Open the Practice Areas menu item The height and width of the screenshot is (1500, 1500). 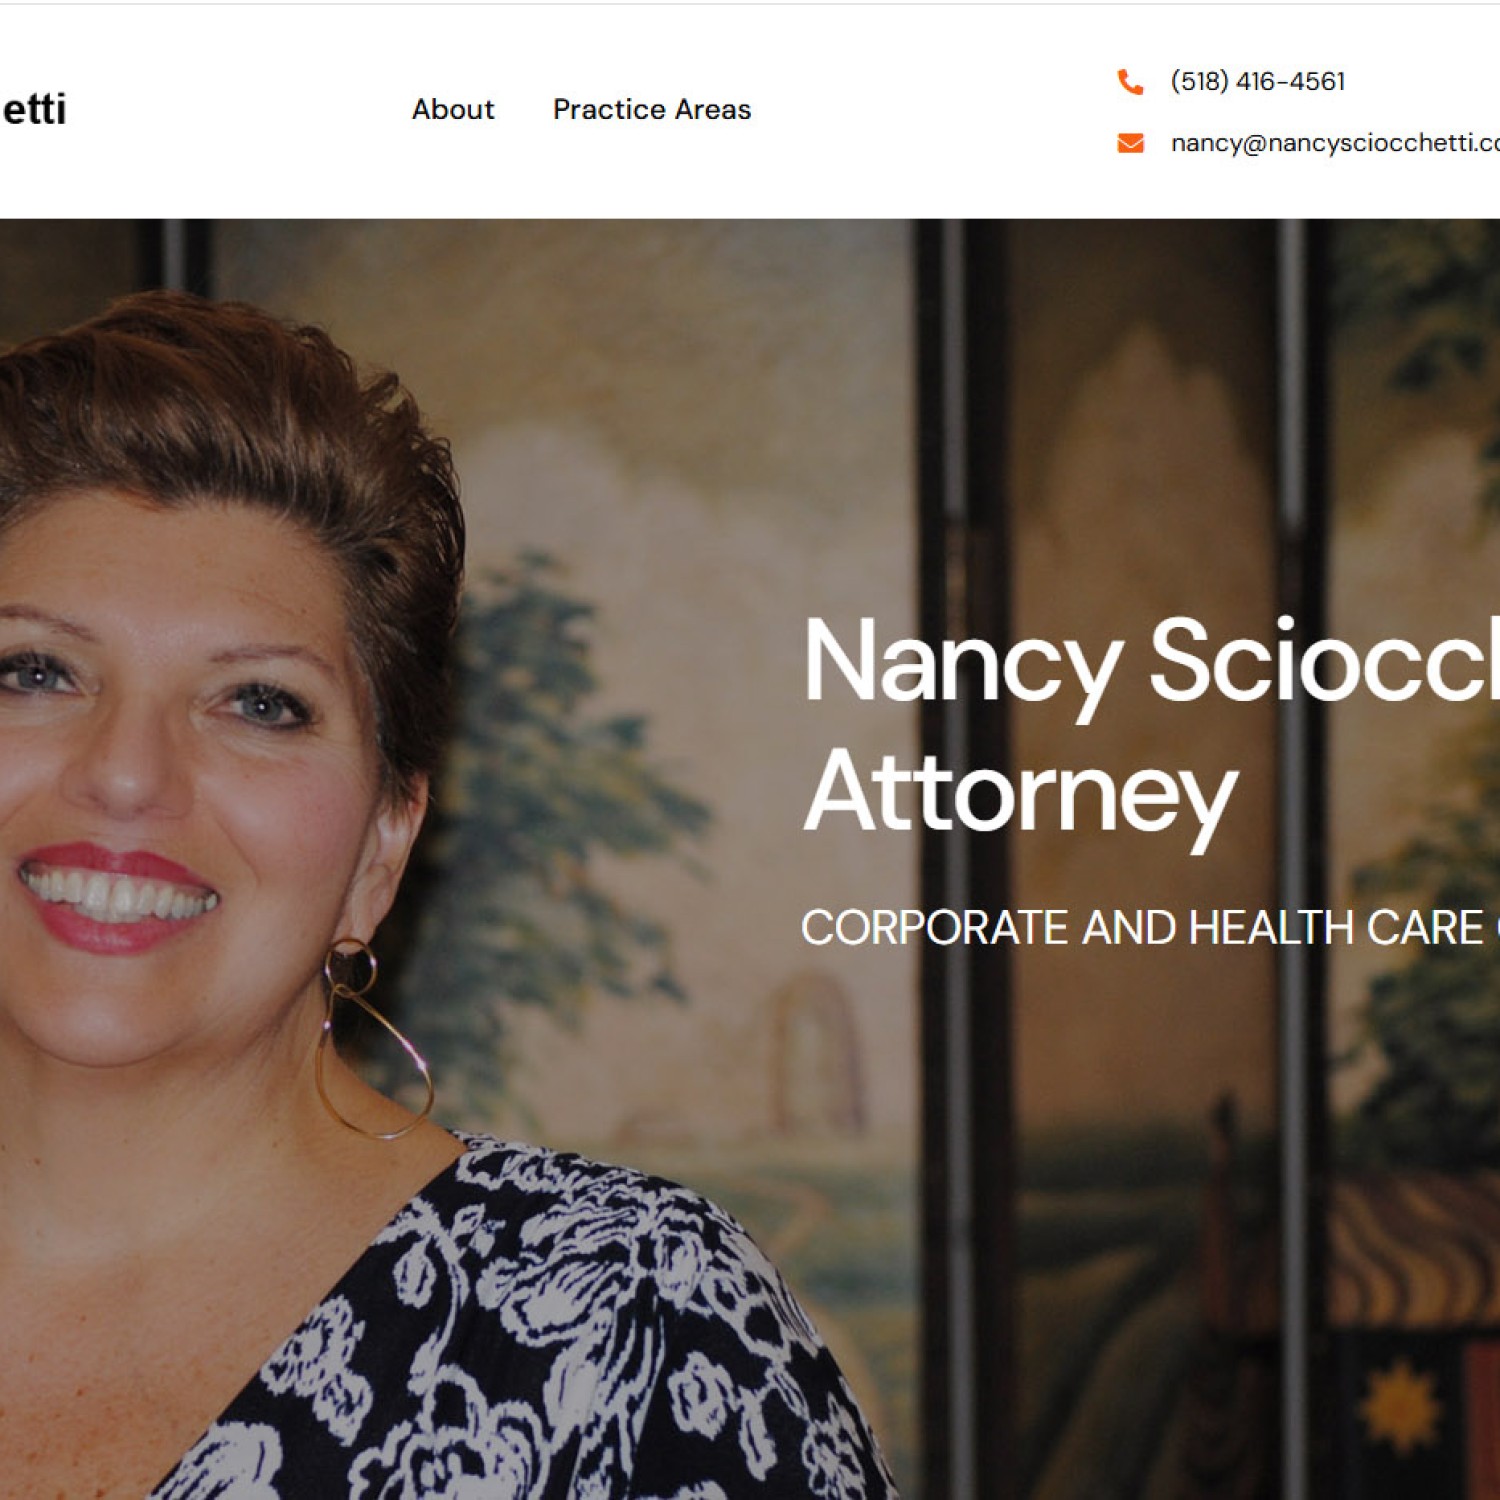click(x=652, y=109)
